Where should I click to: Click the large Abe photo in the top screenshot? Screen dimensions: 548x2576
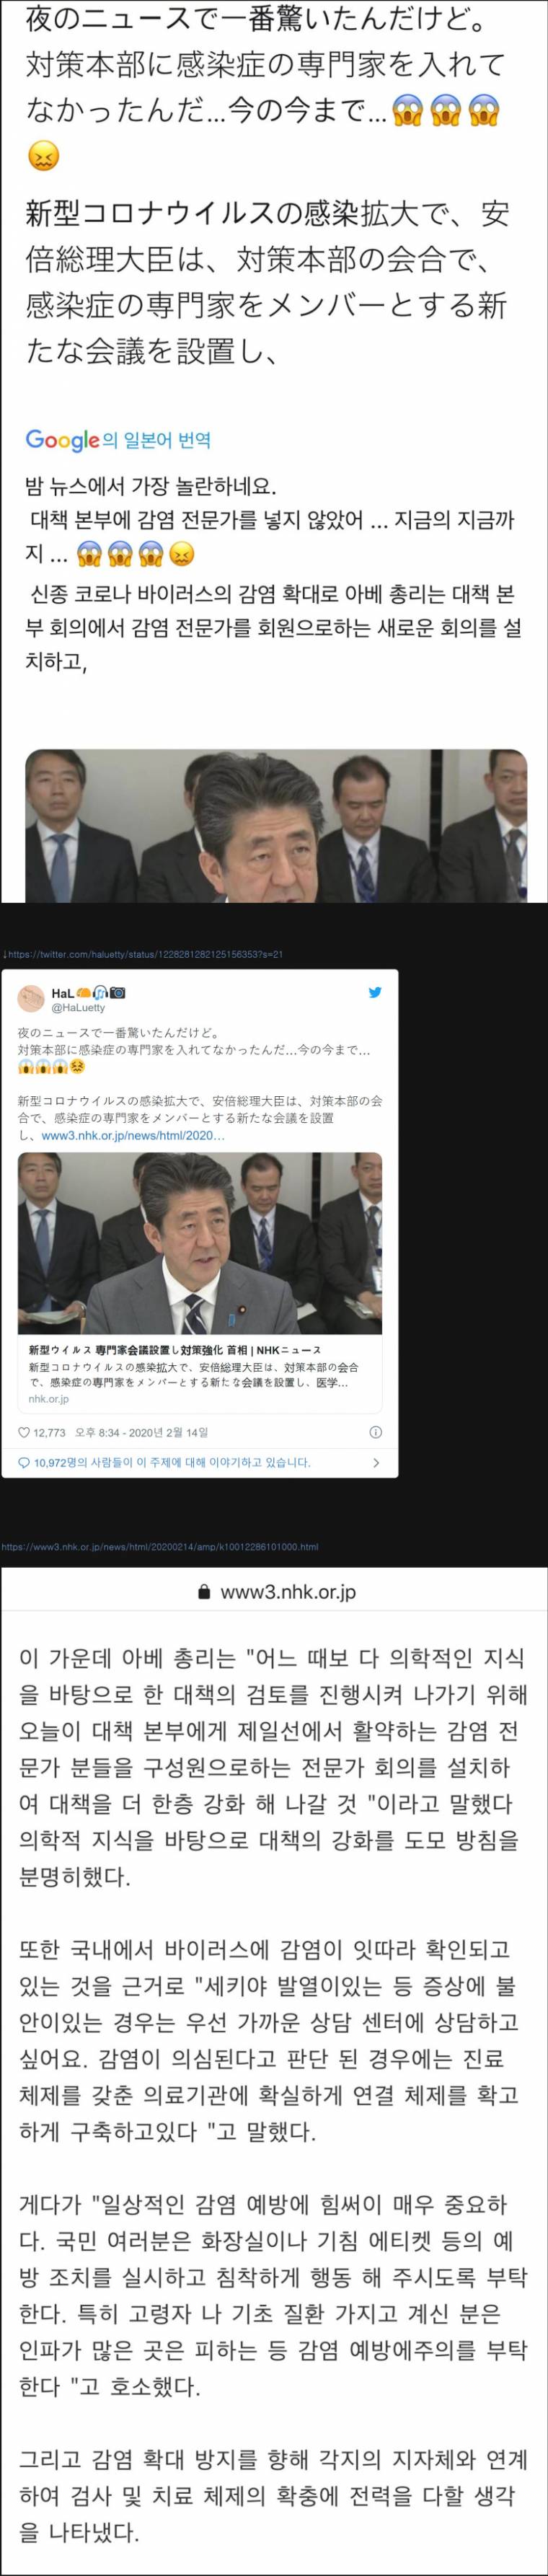[x=276, y=826]
